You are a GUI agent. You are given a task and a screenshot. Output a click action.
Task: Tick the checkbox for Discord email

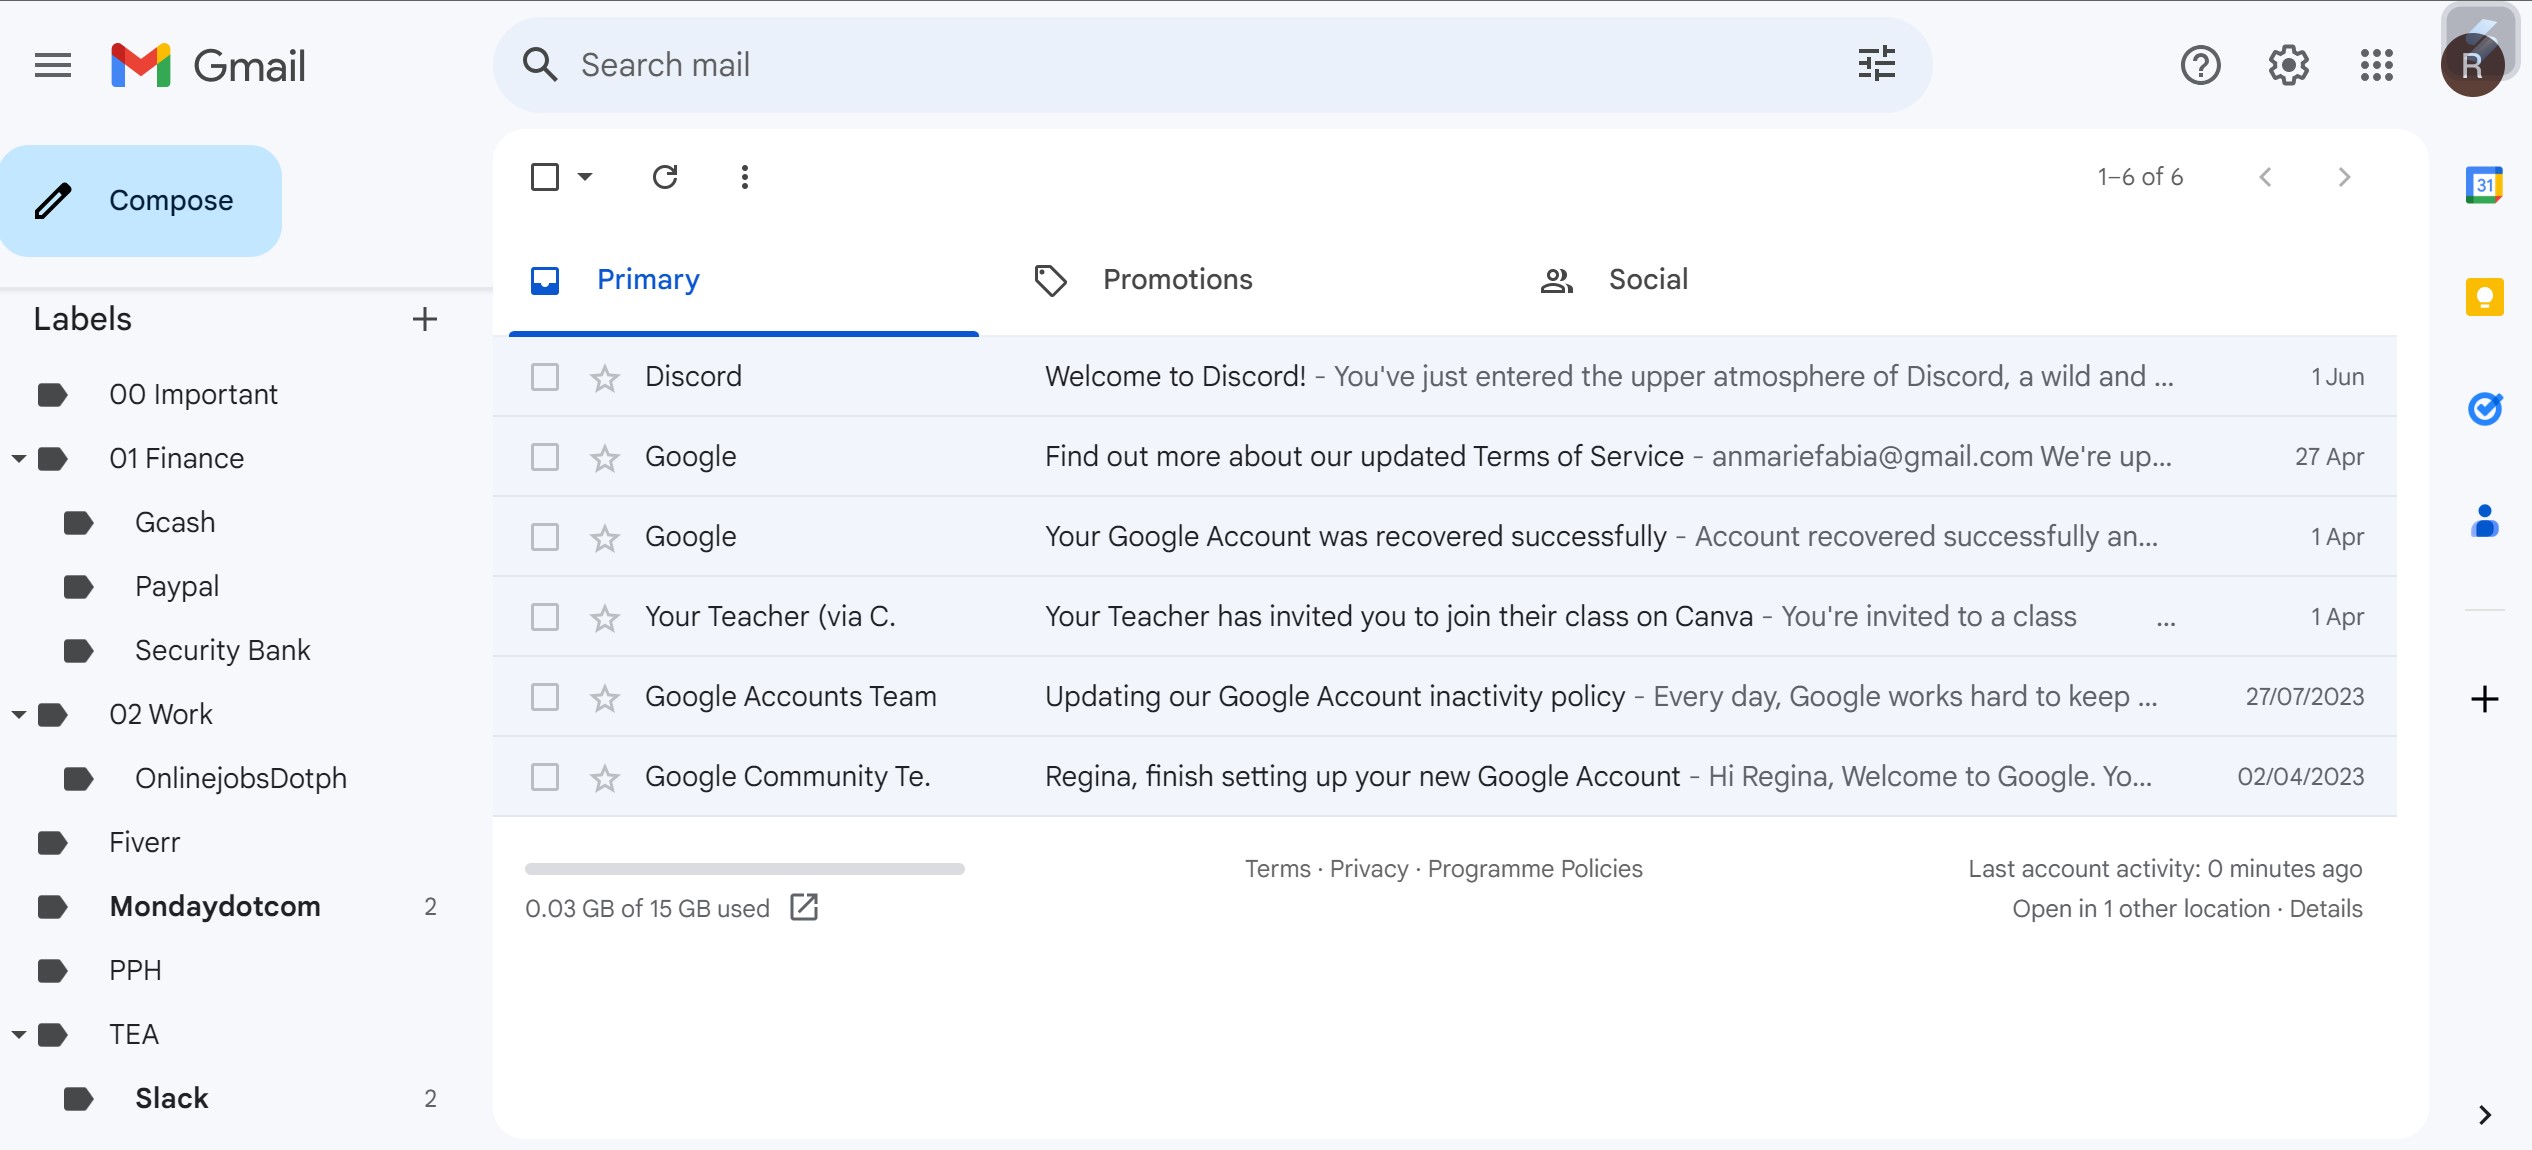click(x=545, y=377)
